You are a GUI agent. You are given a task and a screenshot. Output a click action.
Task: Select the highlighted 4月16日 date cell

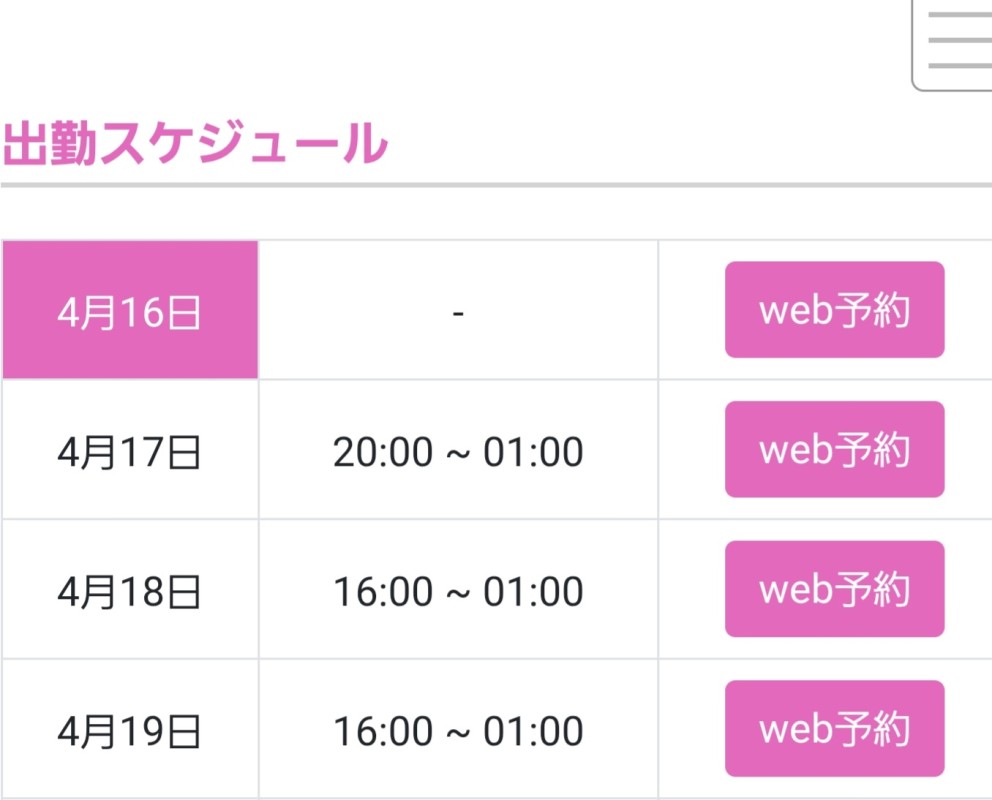(x=130, y=312)
